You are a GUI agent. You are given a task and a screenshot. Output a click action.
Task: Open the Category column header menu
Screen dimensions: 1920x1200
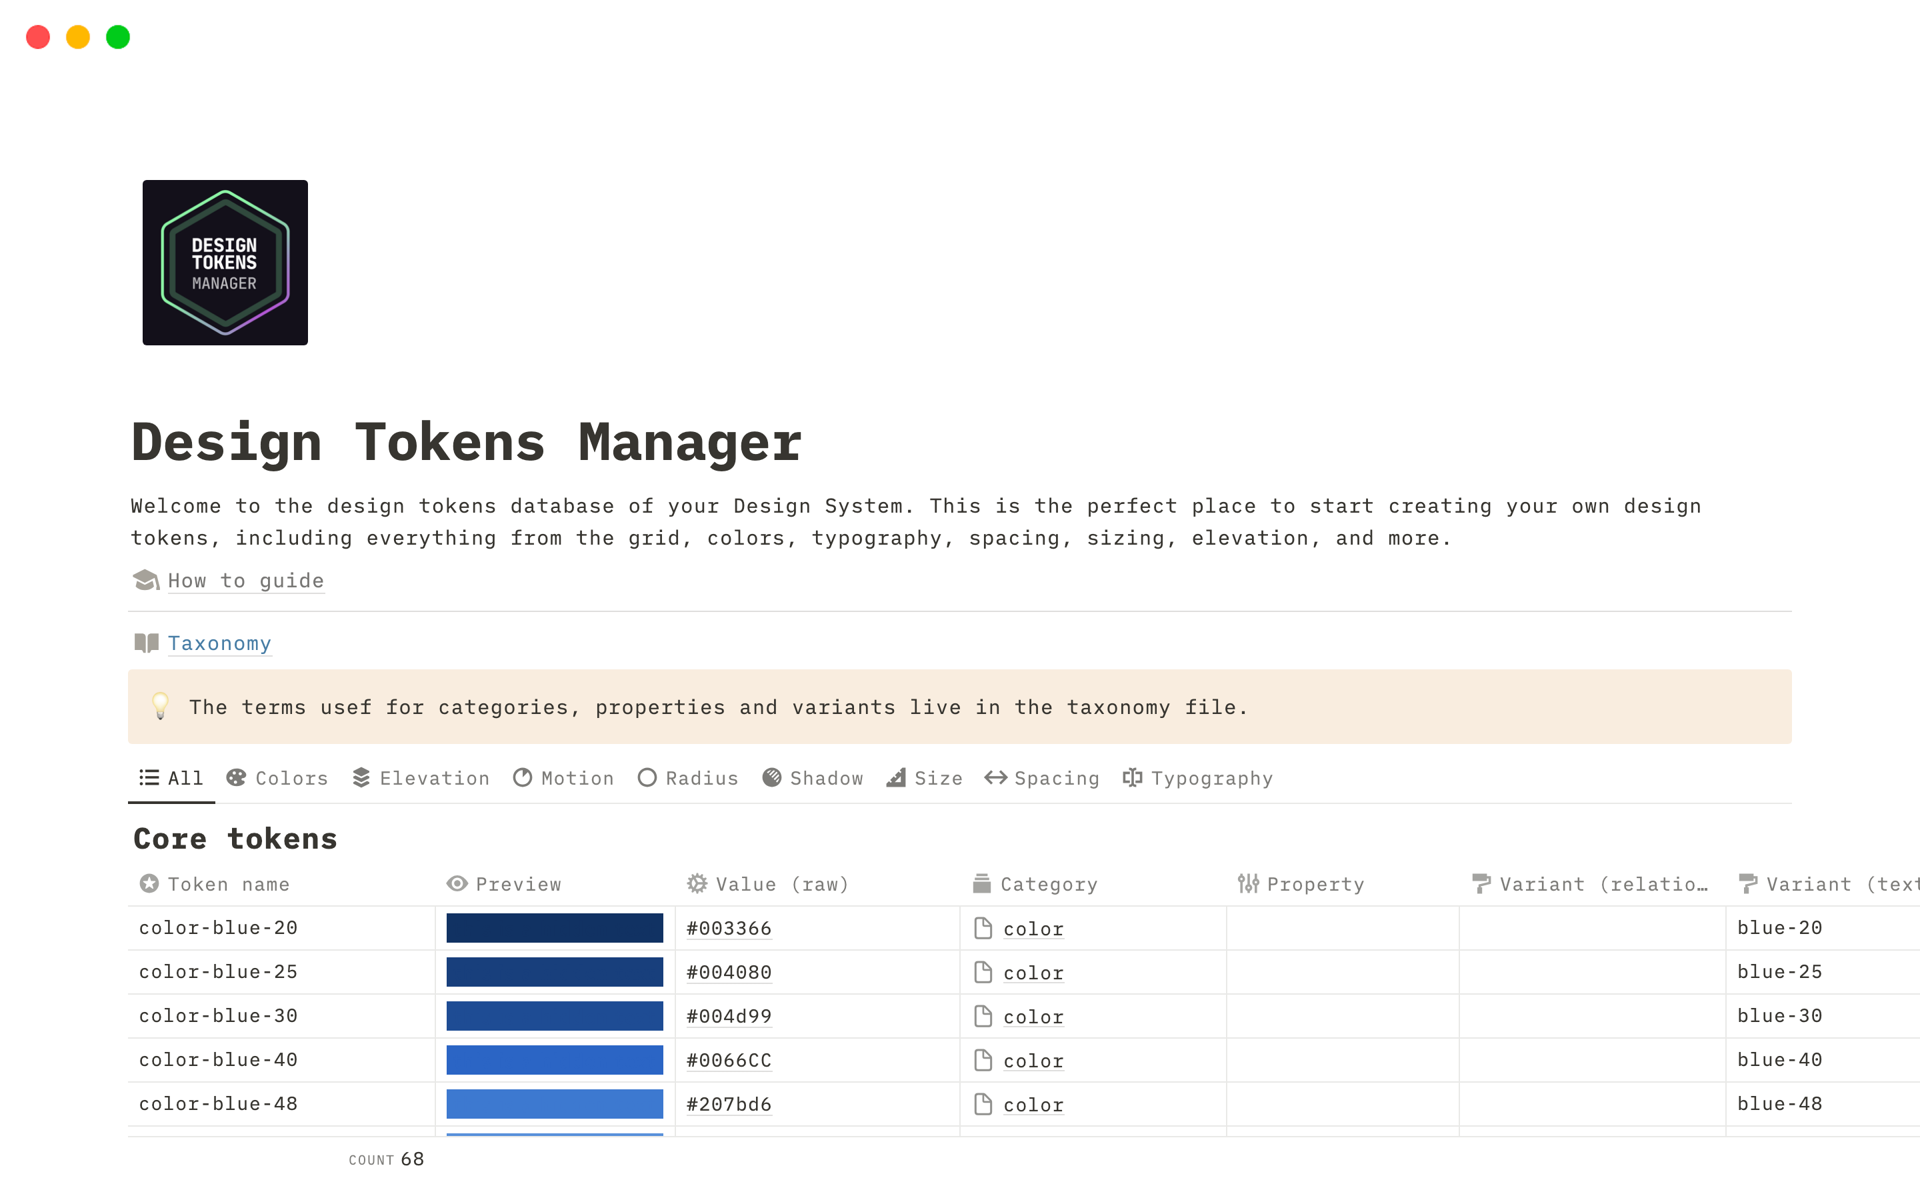(1048, 884)
